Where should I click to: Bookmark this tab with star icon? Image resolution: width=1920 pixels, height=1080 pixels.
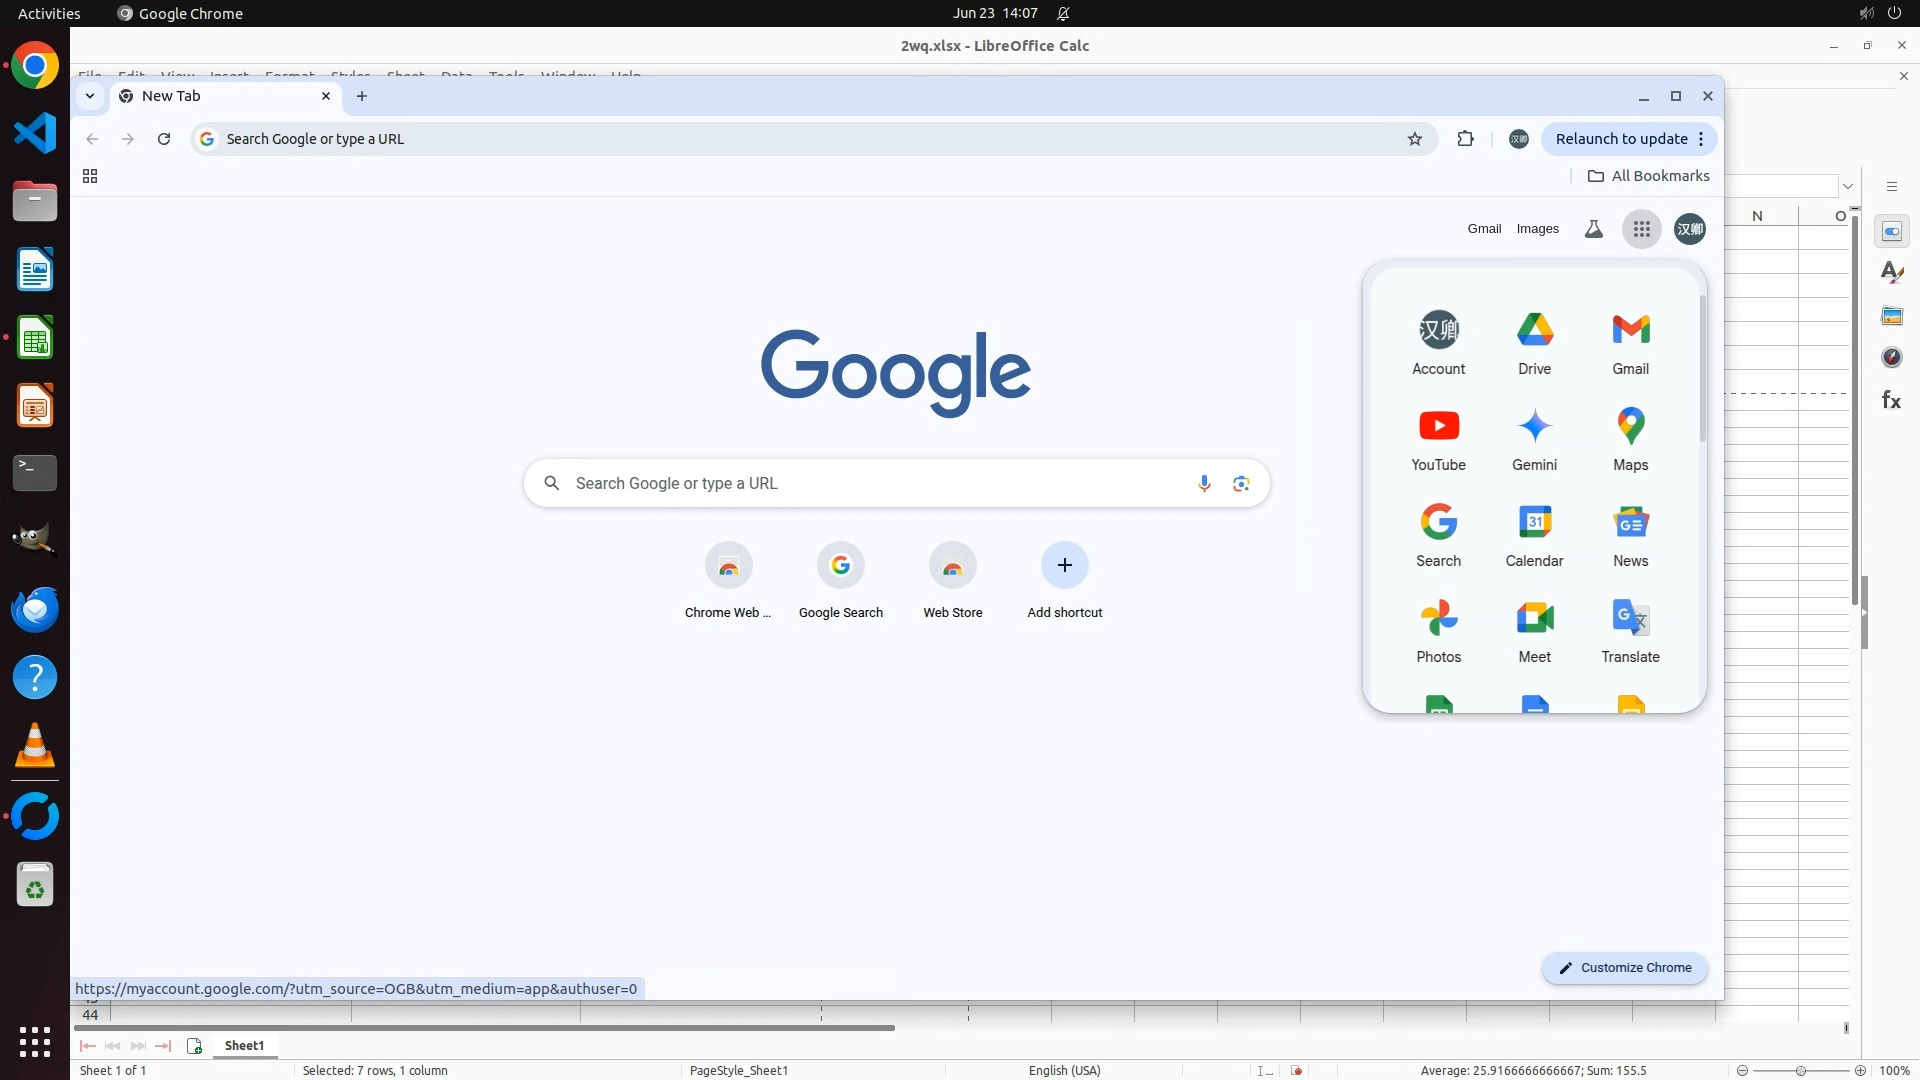1414,139
